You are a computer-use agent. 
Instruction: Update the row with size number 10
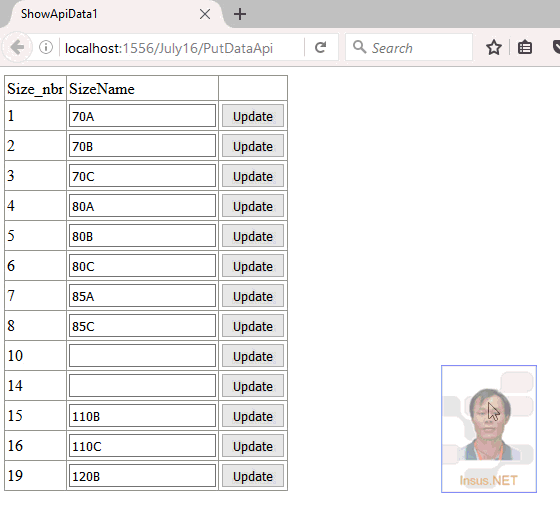pos(253,356)
